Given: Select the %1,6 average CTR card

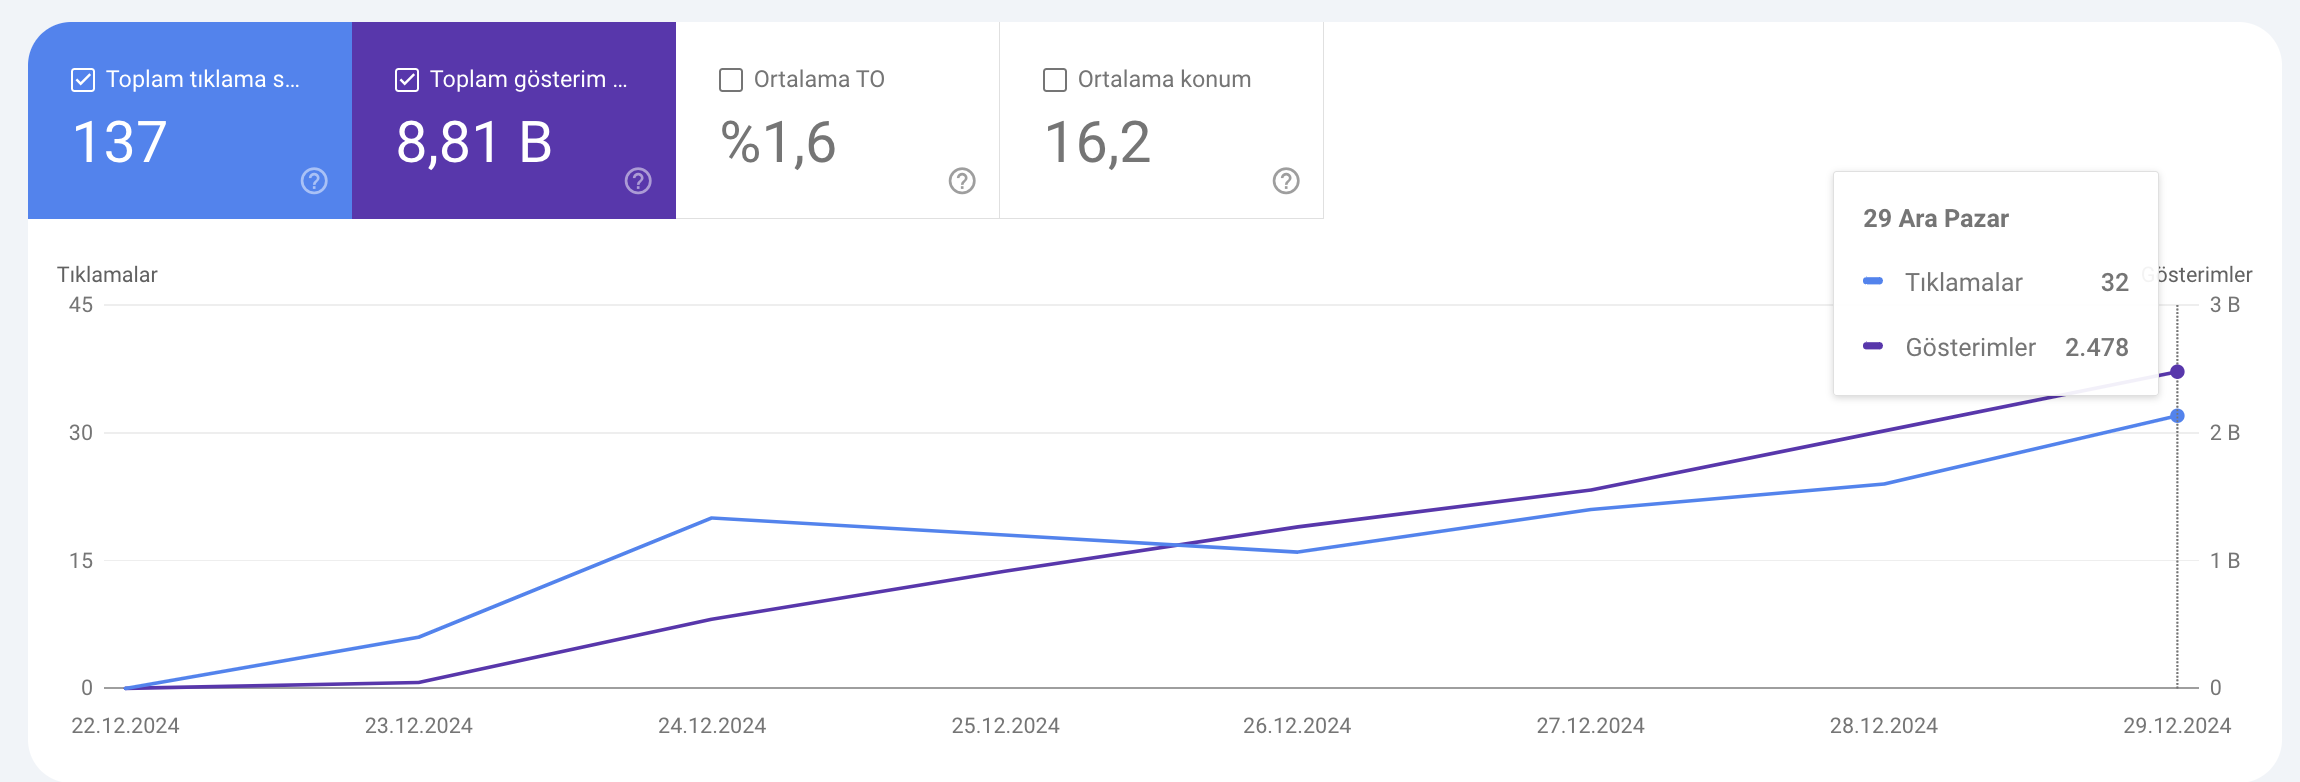Looking at the screenshot, I should click(x=838, y=120).
